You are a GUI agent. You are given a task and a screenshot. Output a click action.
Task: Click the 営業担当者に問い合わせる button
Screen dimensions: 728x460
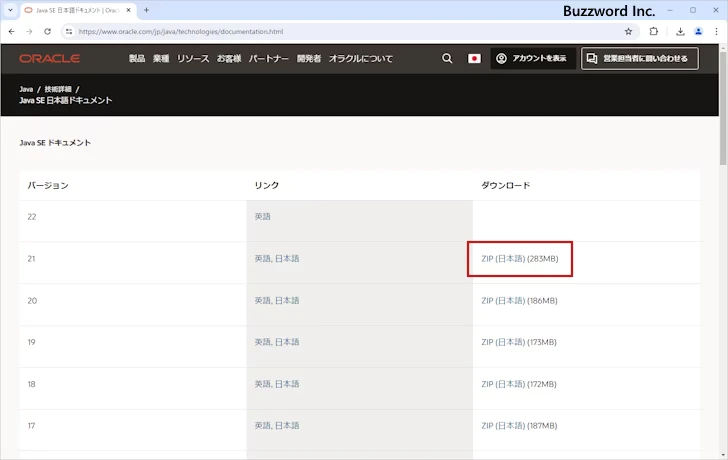pos(640,58)
